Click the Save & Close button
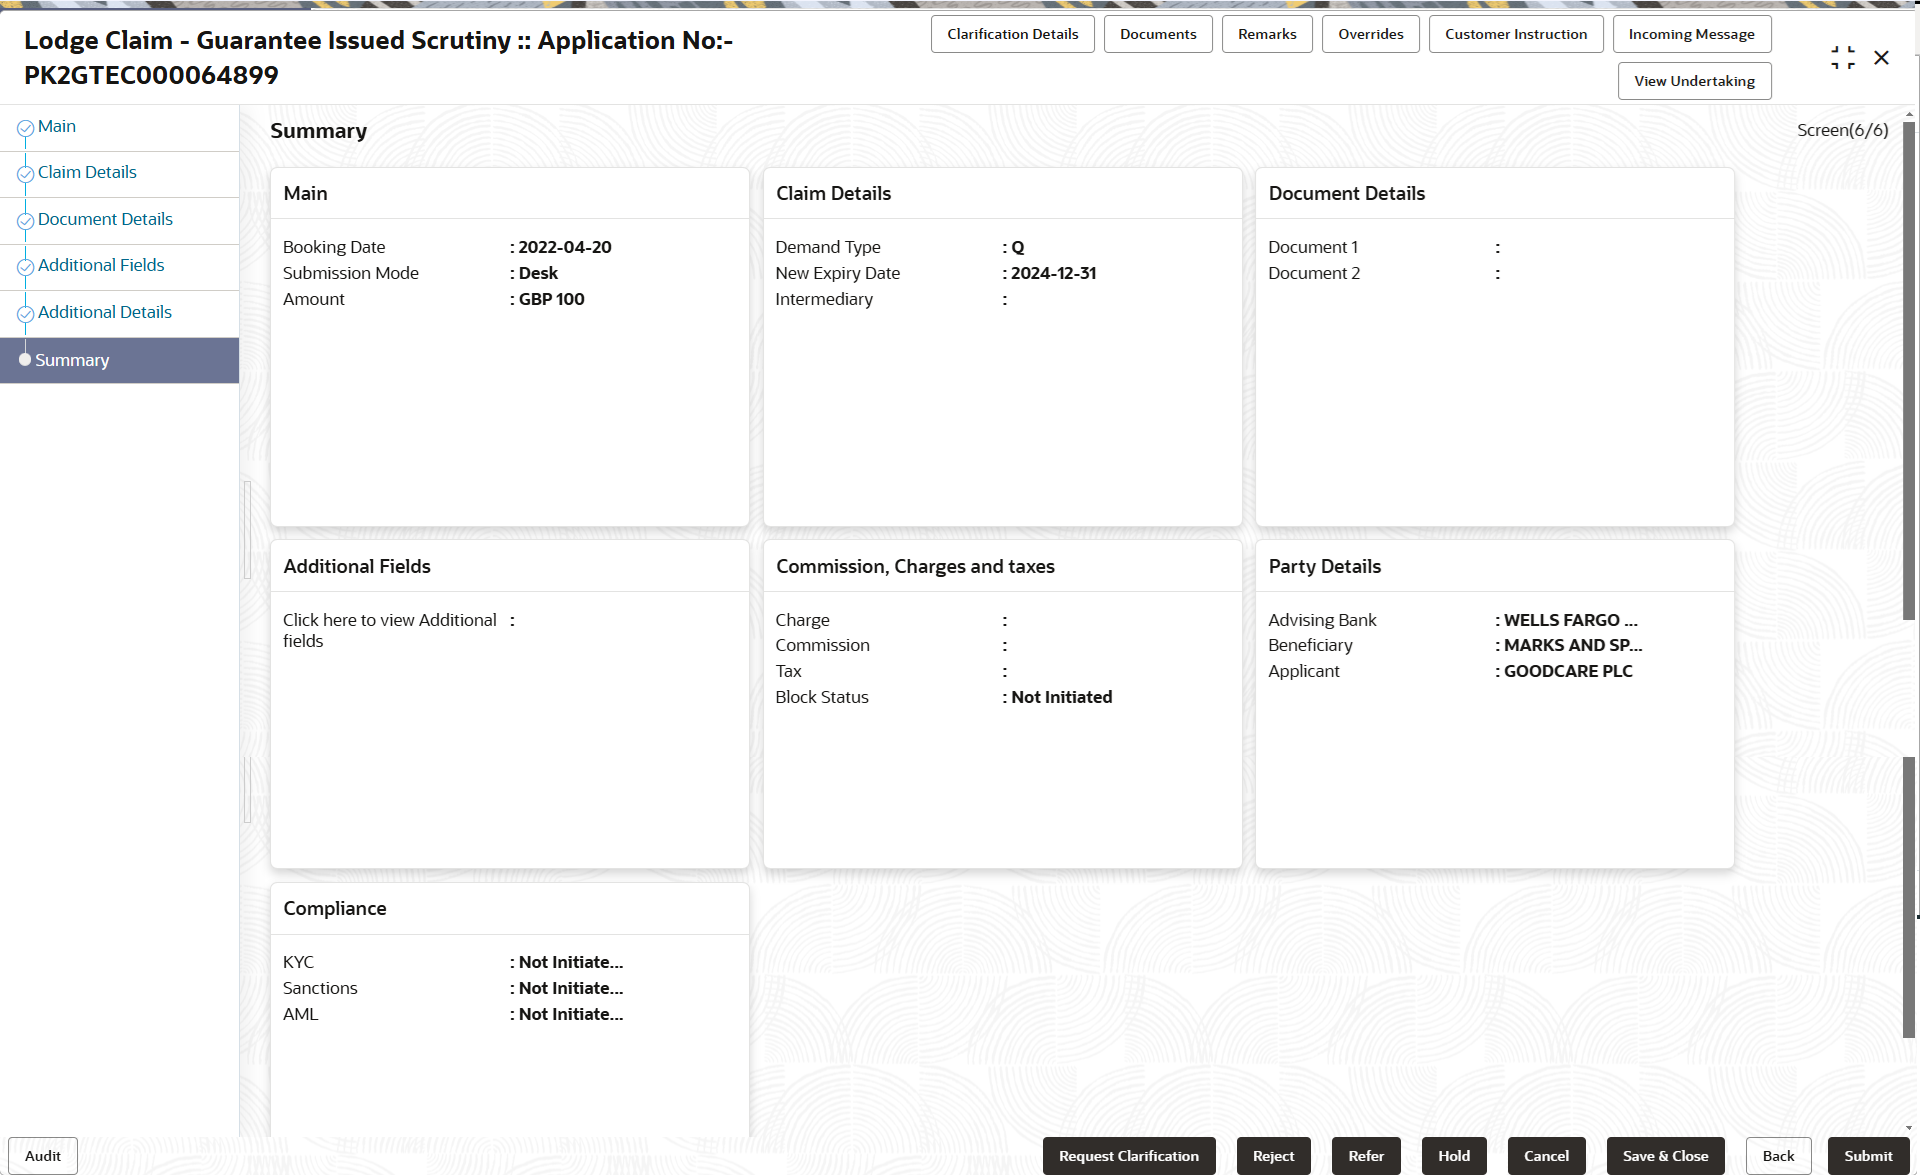Image resolution: width=1920 pixels, height=1175 pixels. (x=1665, y=1156)
